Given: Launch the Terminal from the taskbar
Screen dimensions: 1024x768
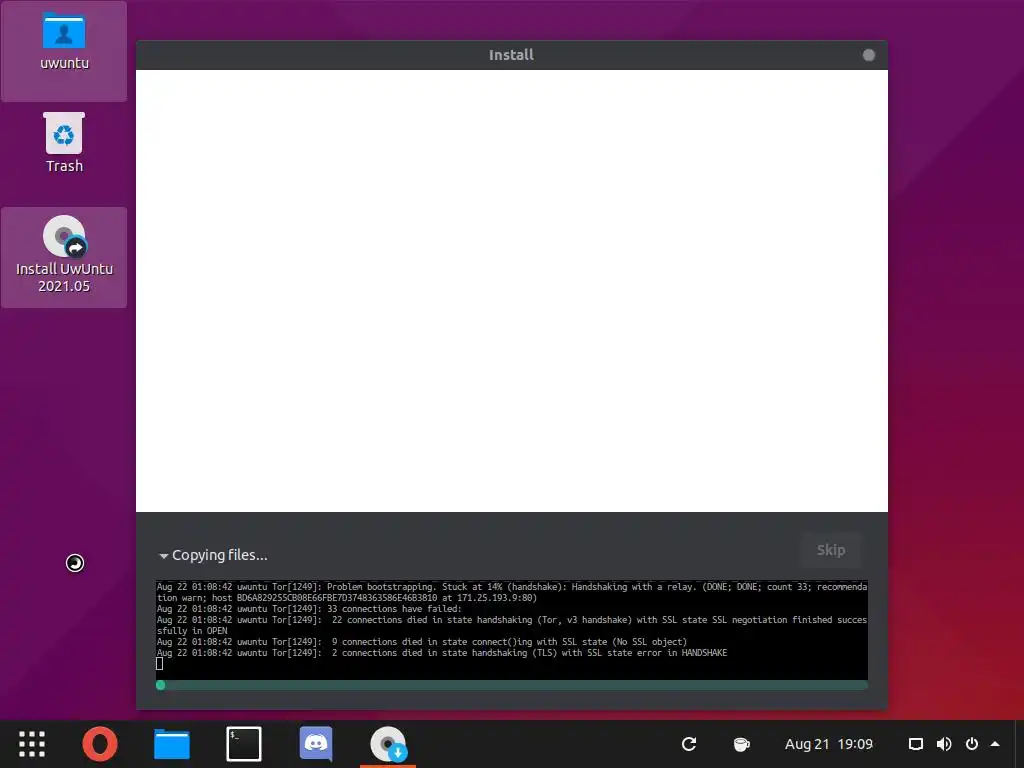Looking at the screenshot, I should click(244, 744).
